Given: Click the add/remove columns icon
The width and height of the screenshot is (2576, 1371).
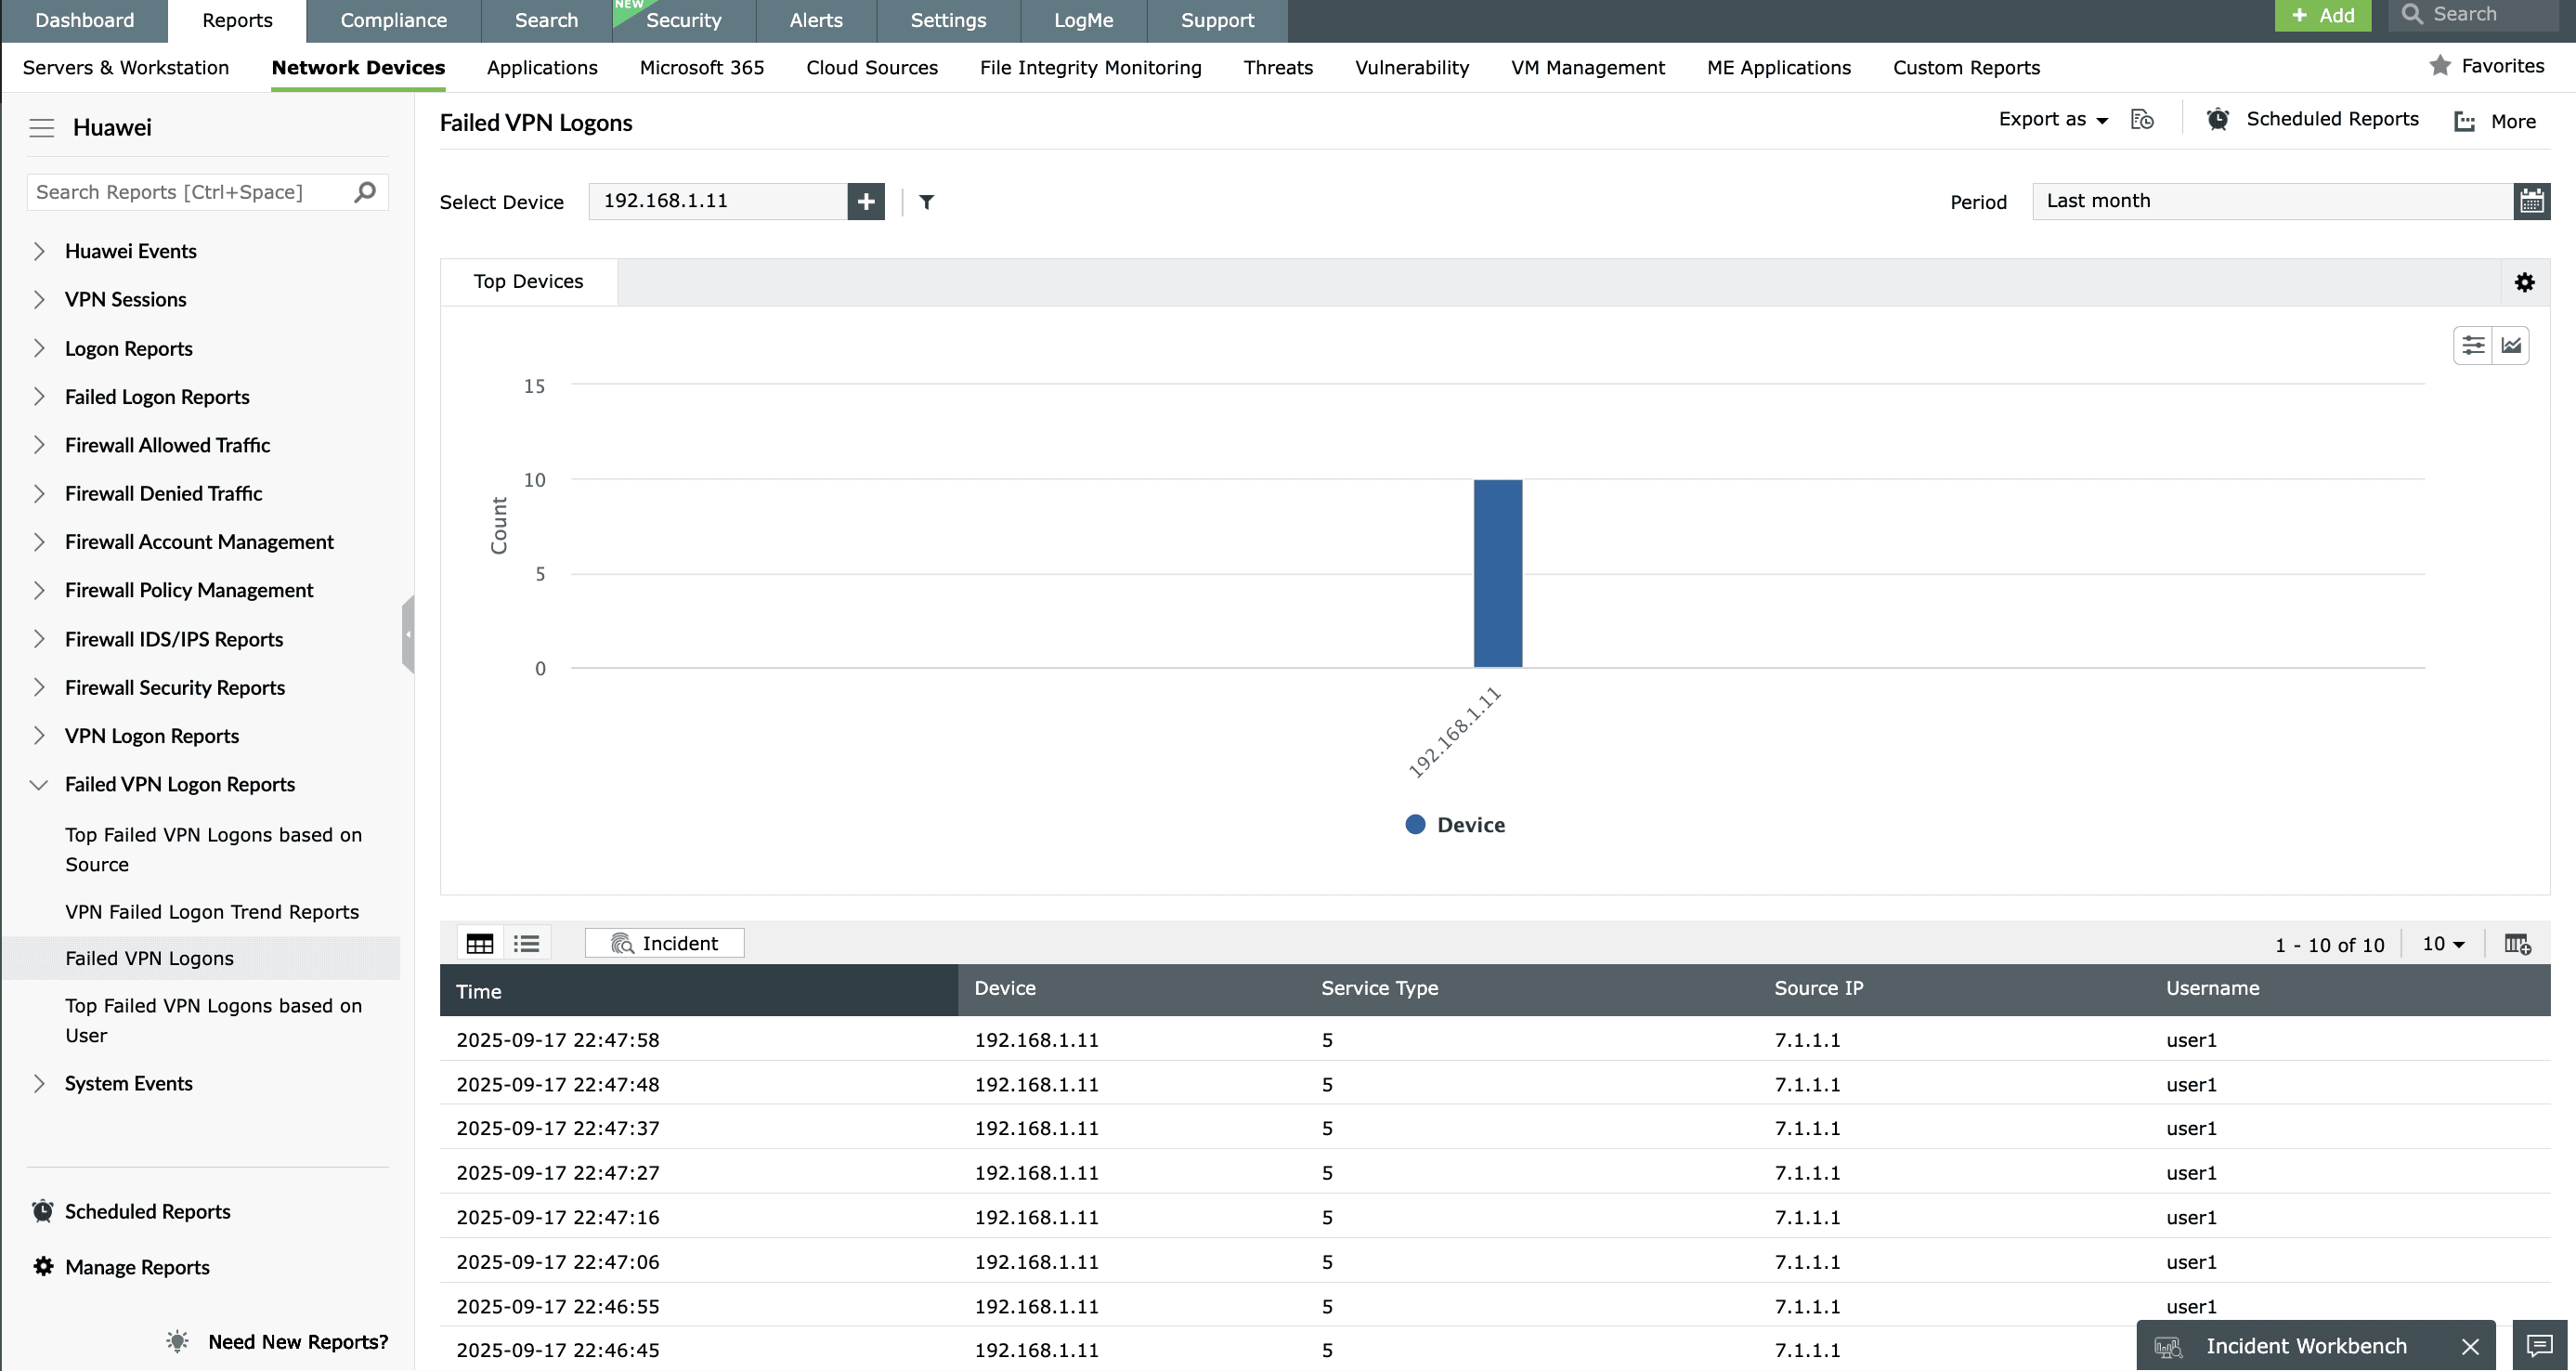Looking at the screenshot, I should [2517, 943].
